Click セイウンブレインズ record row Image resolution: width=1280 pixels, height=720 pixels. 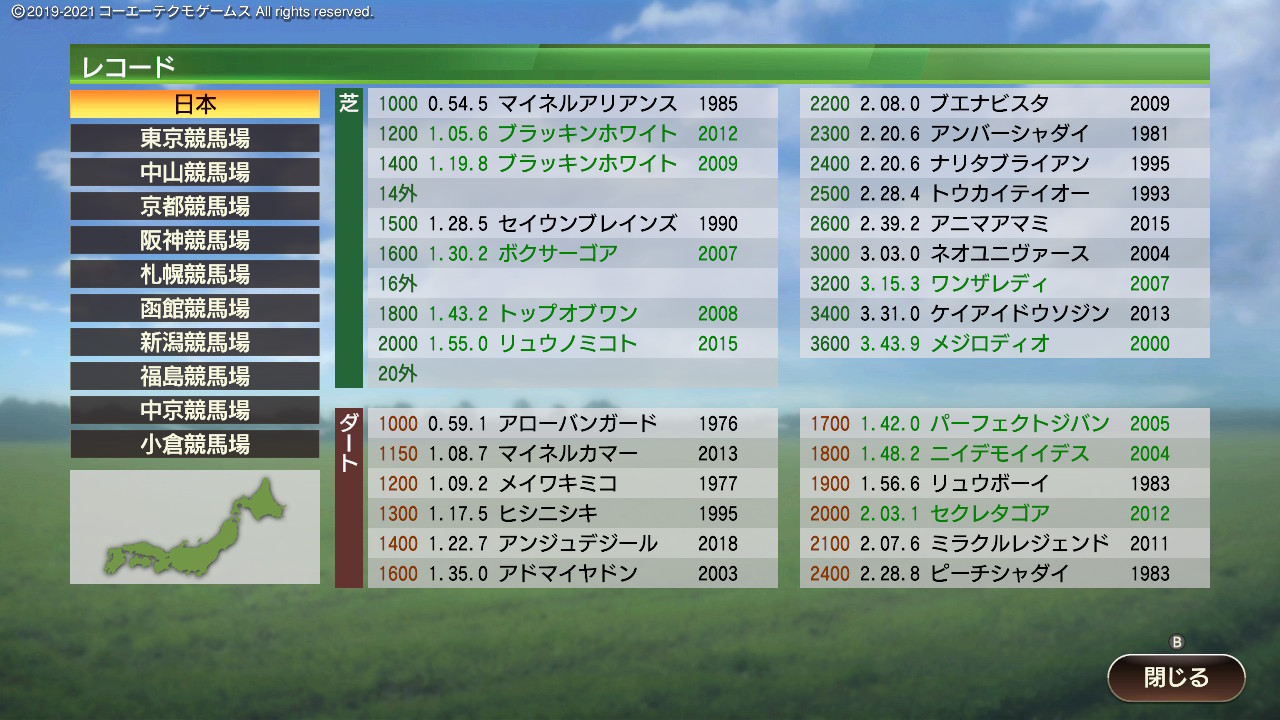(x=573, y=223)
